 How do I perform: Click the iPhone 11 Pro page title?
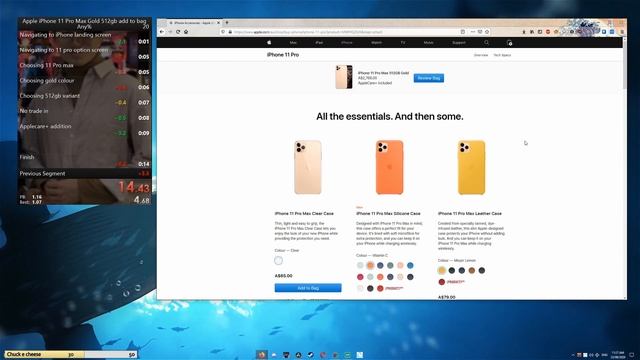(283, 55)
